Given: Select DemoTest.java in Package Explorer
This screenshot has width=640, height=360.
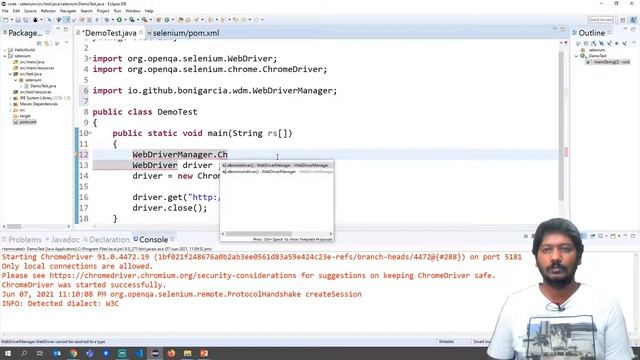Looking at the screenshot, I should point(42,86).
